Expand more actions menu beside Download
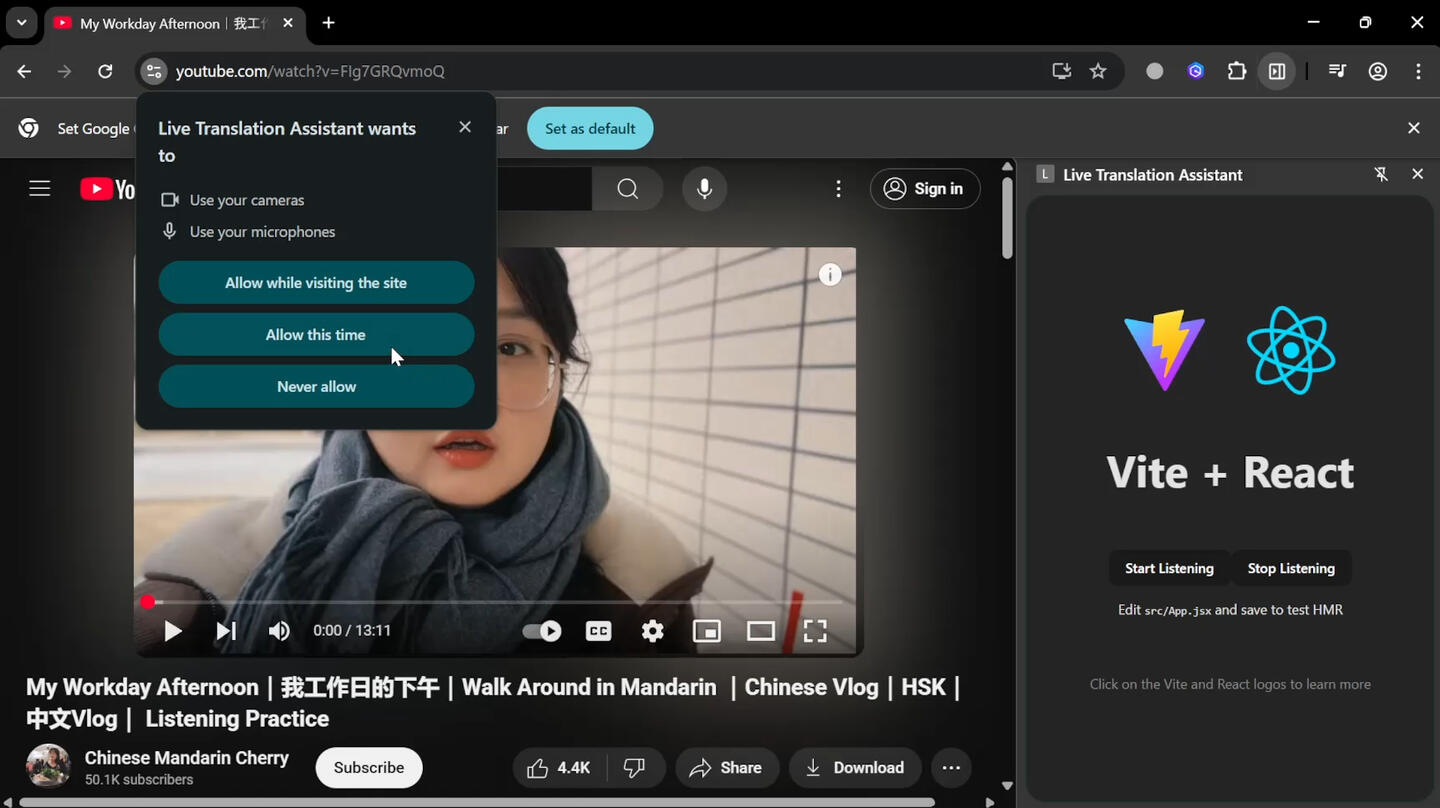The image size is (1440, 808). [x=951, y=768]
